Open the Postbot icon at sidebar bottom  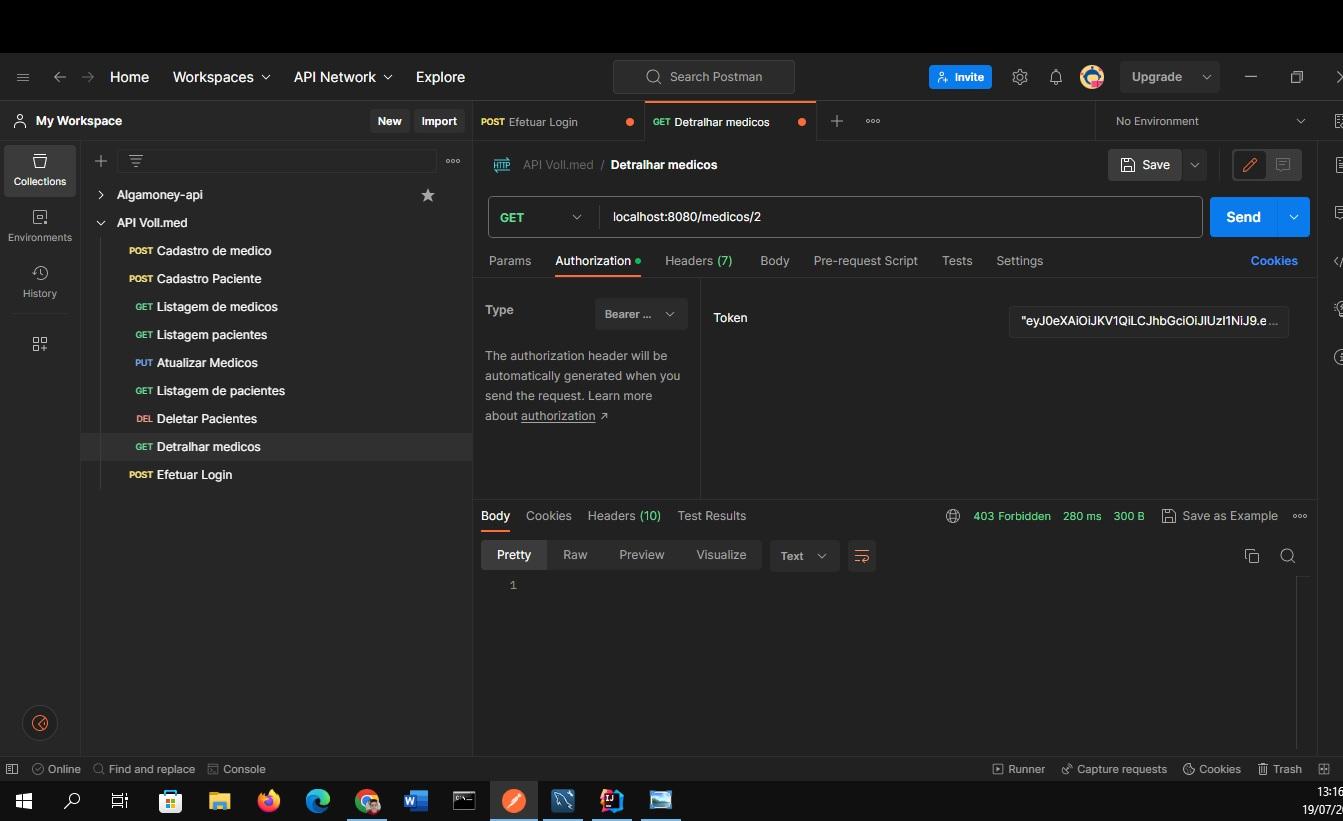40,723
